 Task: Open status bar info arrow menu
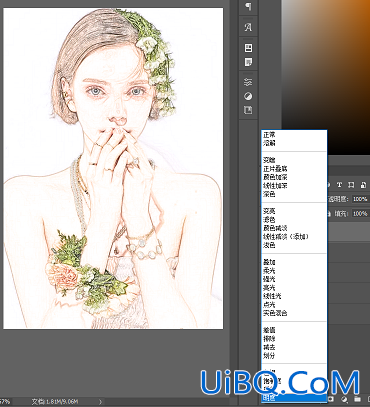(x=100, y=402)
